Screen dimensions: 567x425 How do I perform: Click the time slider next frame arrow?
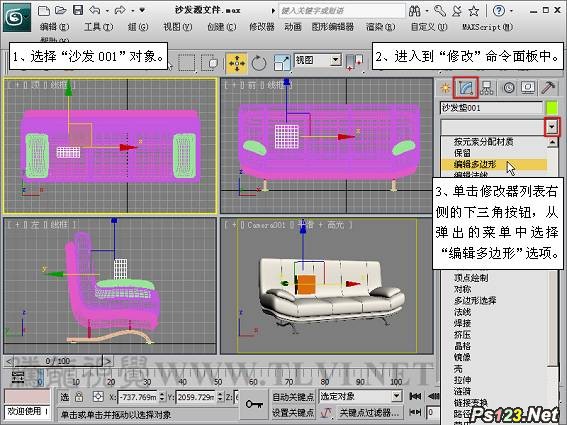pyautogui.click(x=108, y=361)
